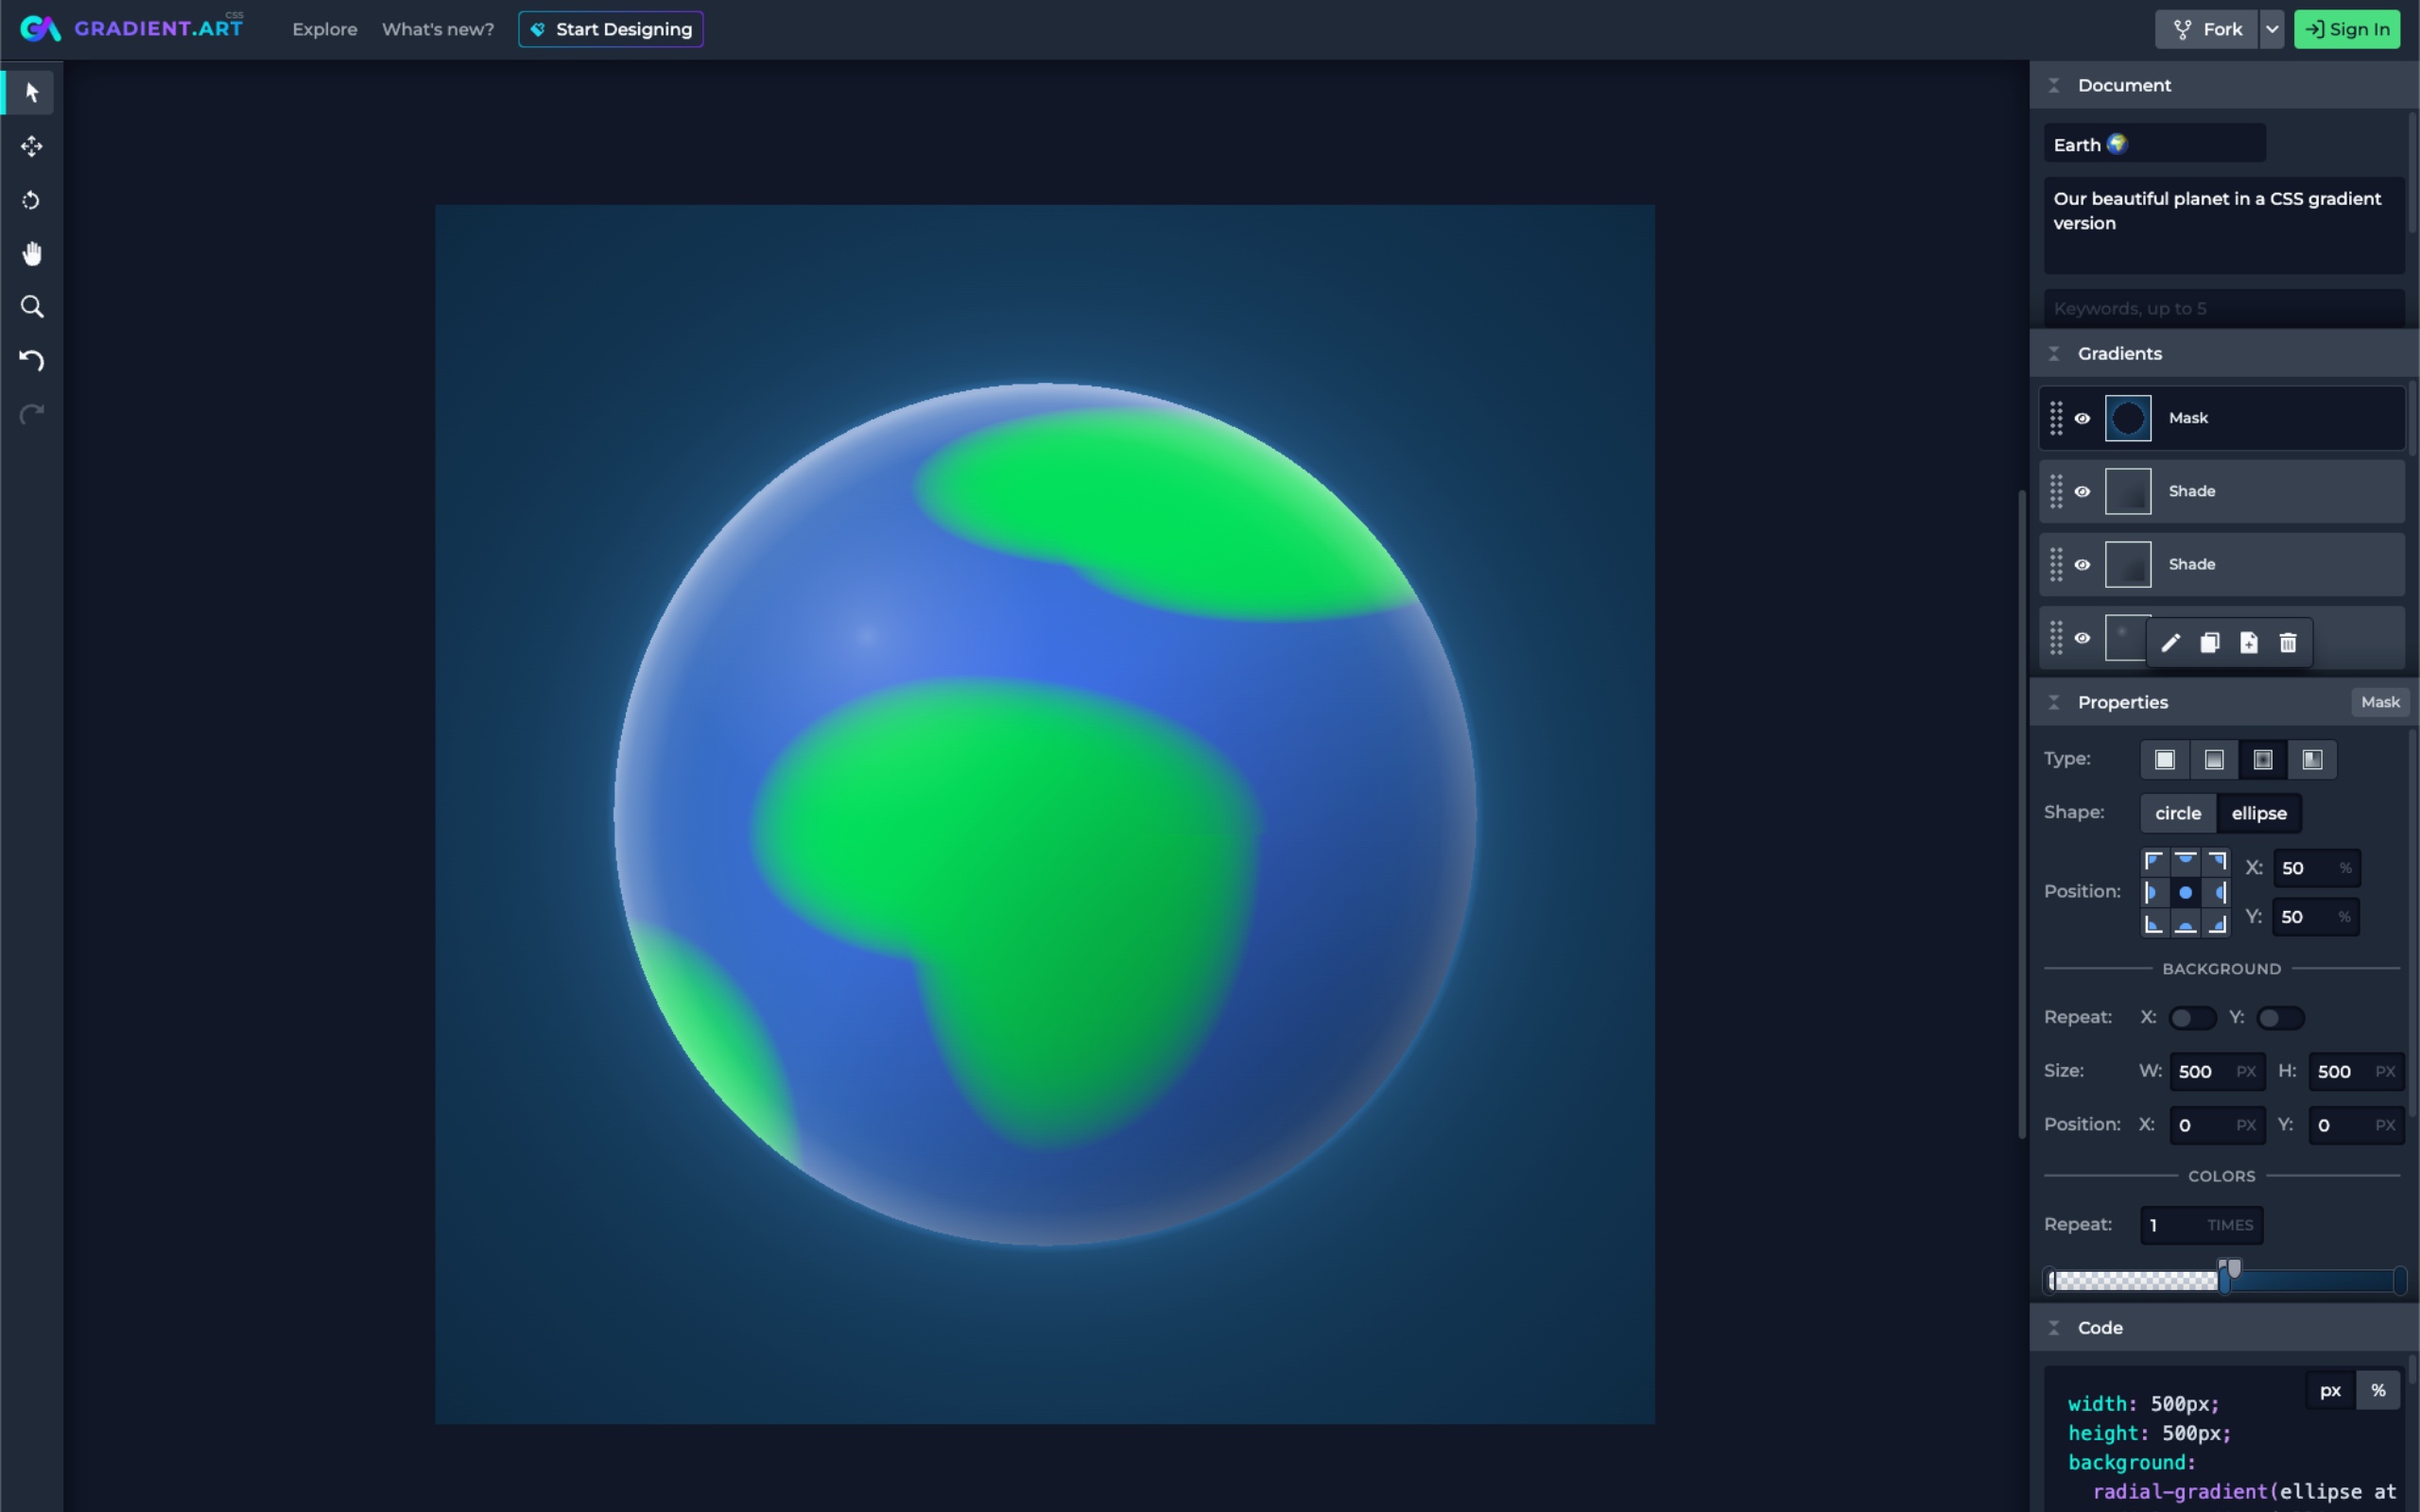Image resolution: width=2420 pixels, height=1512 pixels.
Task: Set position anchor to top-right corner
Action: [2217, 861]
